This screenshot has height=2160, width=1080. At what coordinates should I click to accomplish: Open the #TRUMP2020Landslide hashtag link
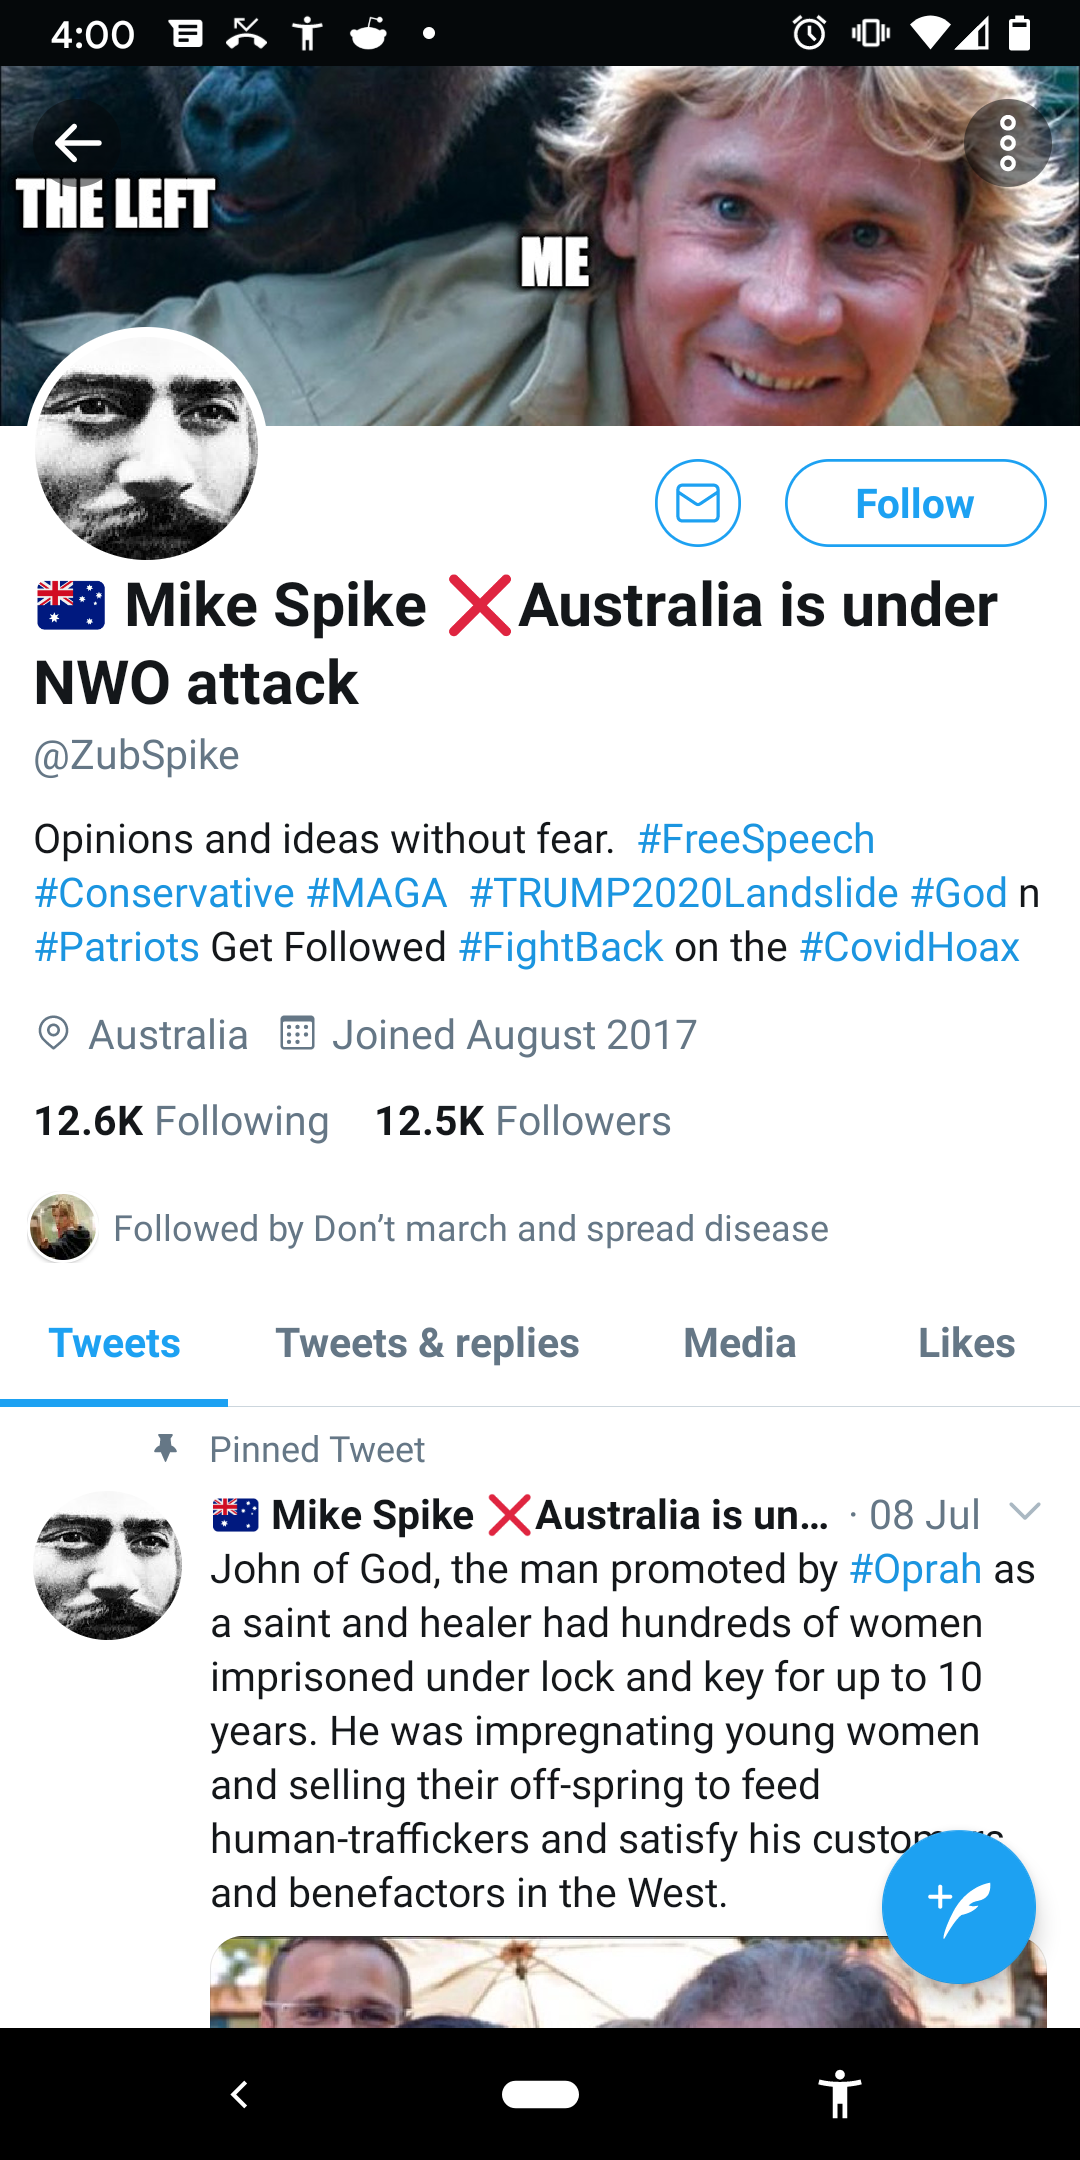pos(684,893)
